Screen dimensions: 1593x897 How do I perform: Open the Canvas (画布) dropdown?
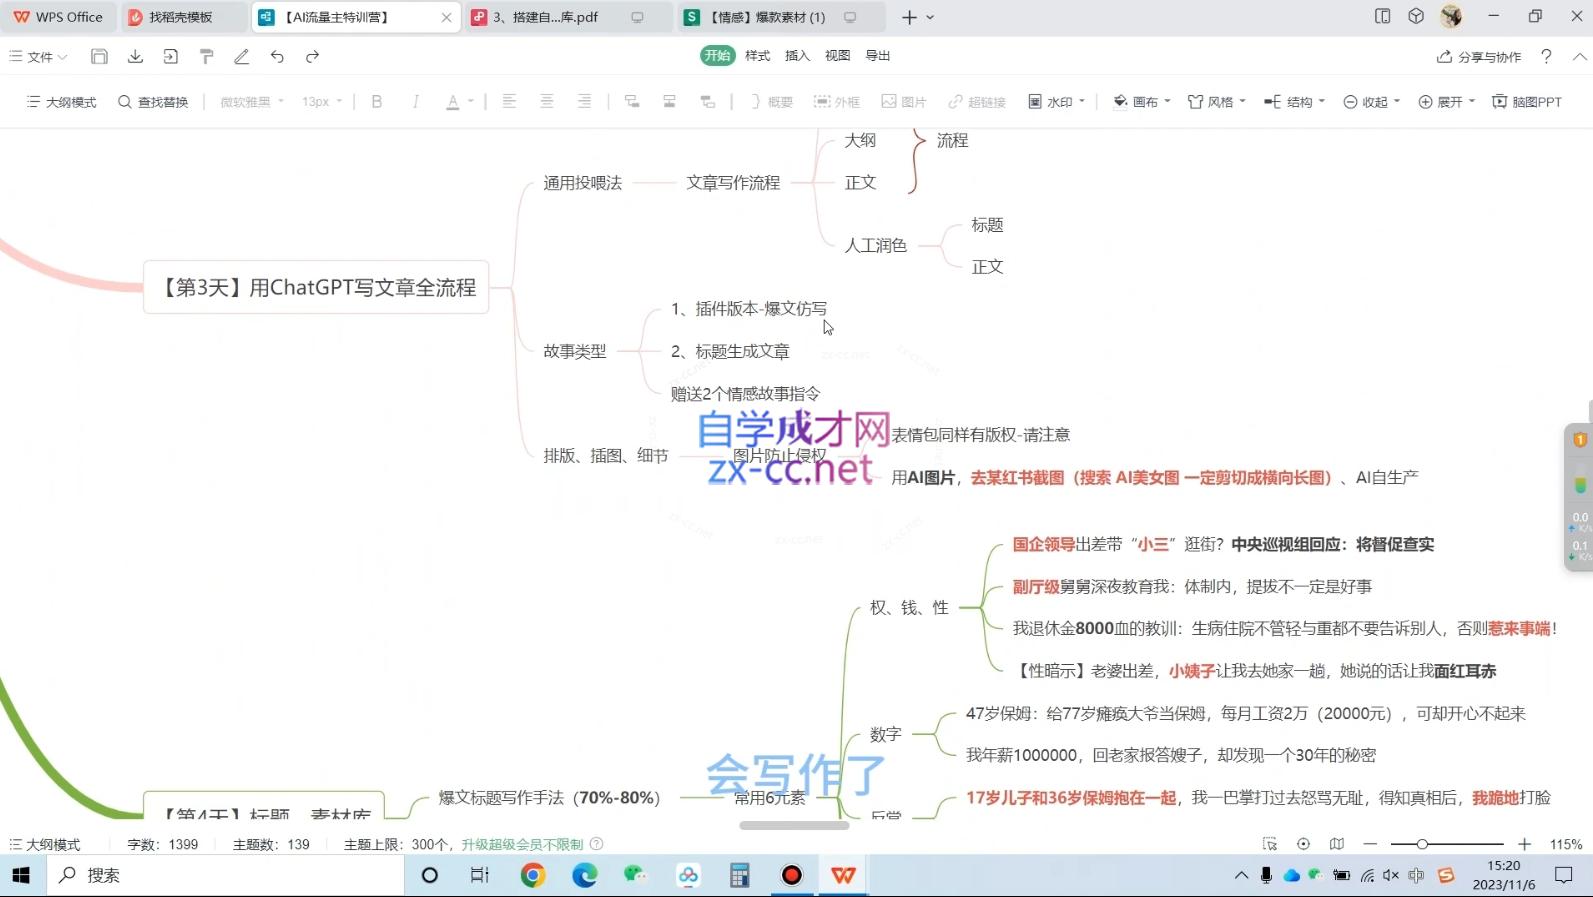(x=1141, y=102)
